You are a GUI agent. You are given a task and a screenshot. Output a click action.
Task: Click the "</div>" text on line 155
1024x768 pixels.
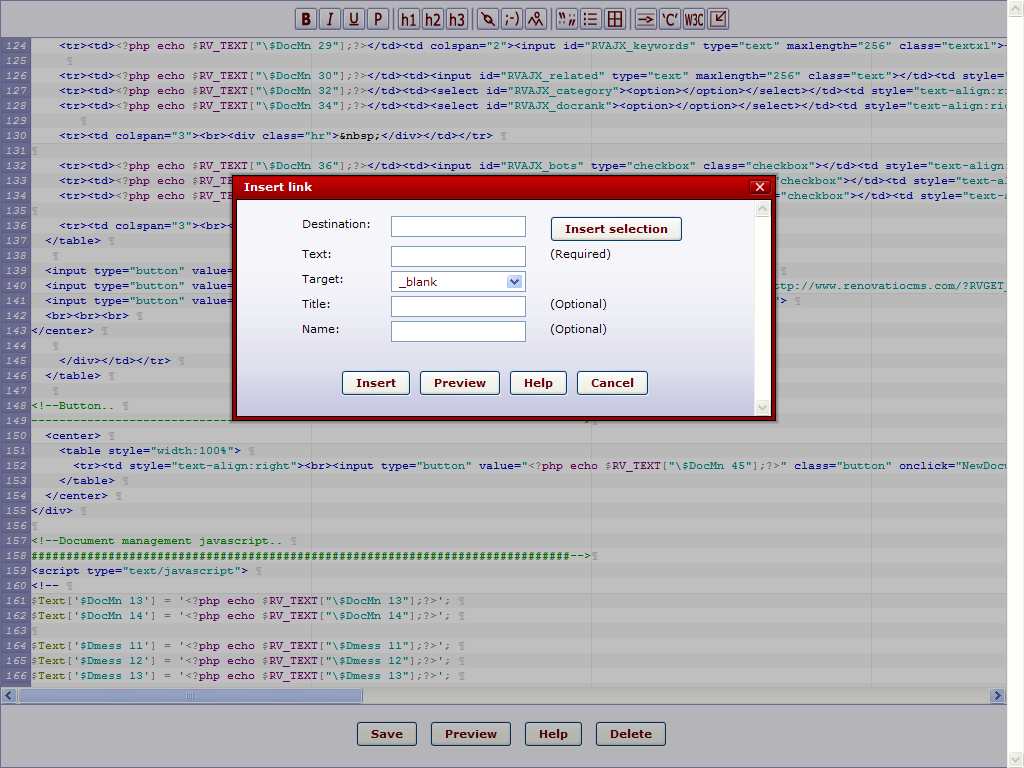pyautogui.click(x=52, y=511)
